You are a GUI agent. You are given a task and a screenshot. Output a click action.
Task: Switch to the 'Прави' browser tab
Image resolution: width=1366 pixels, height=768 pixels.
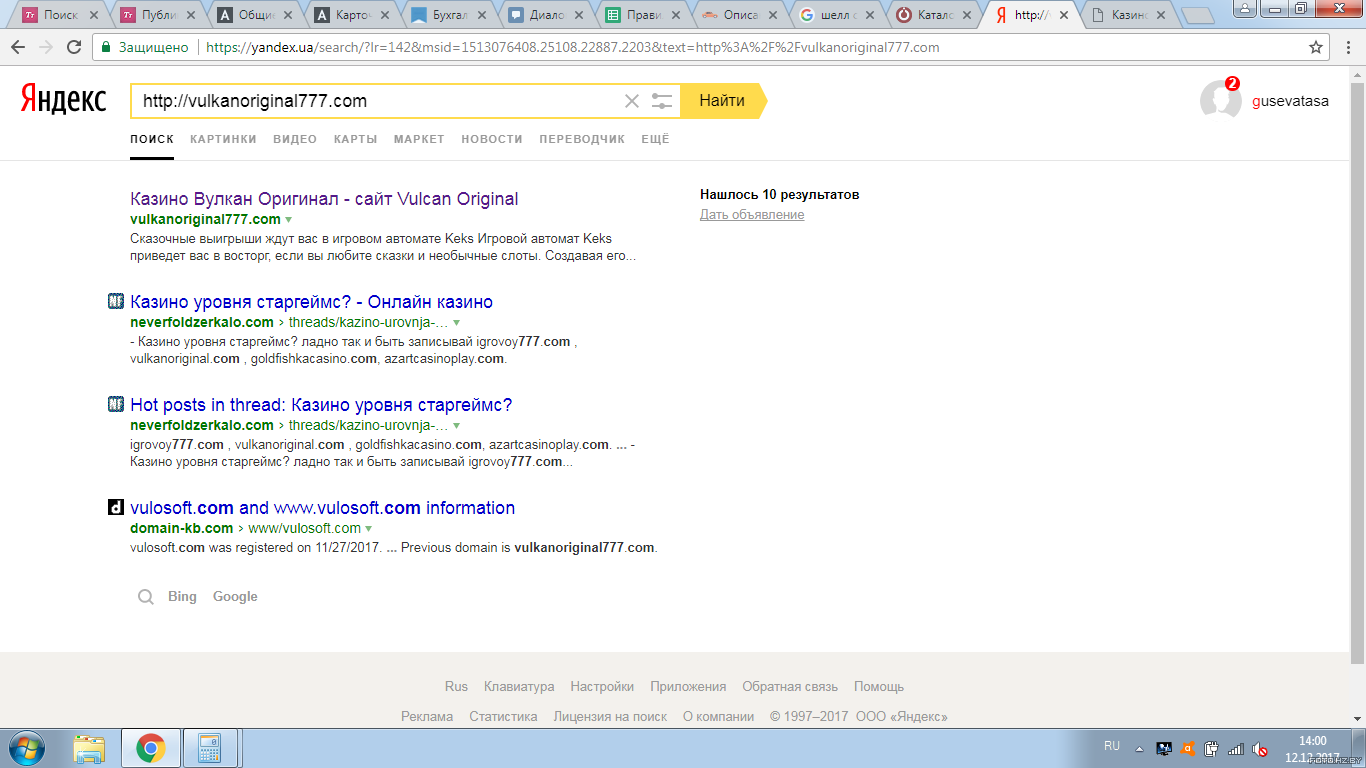pos(642,15)
